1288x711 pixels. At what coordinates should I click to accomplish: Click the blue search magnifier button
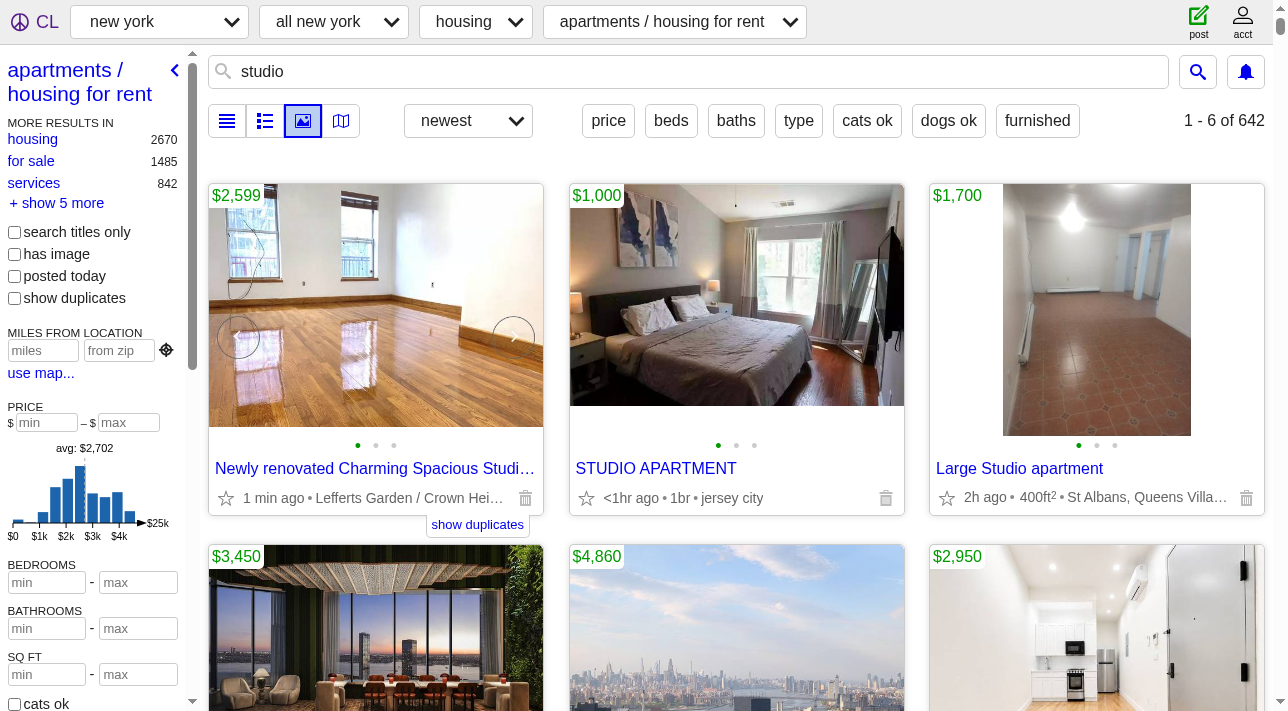point(1198,72)
